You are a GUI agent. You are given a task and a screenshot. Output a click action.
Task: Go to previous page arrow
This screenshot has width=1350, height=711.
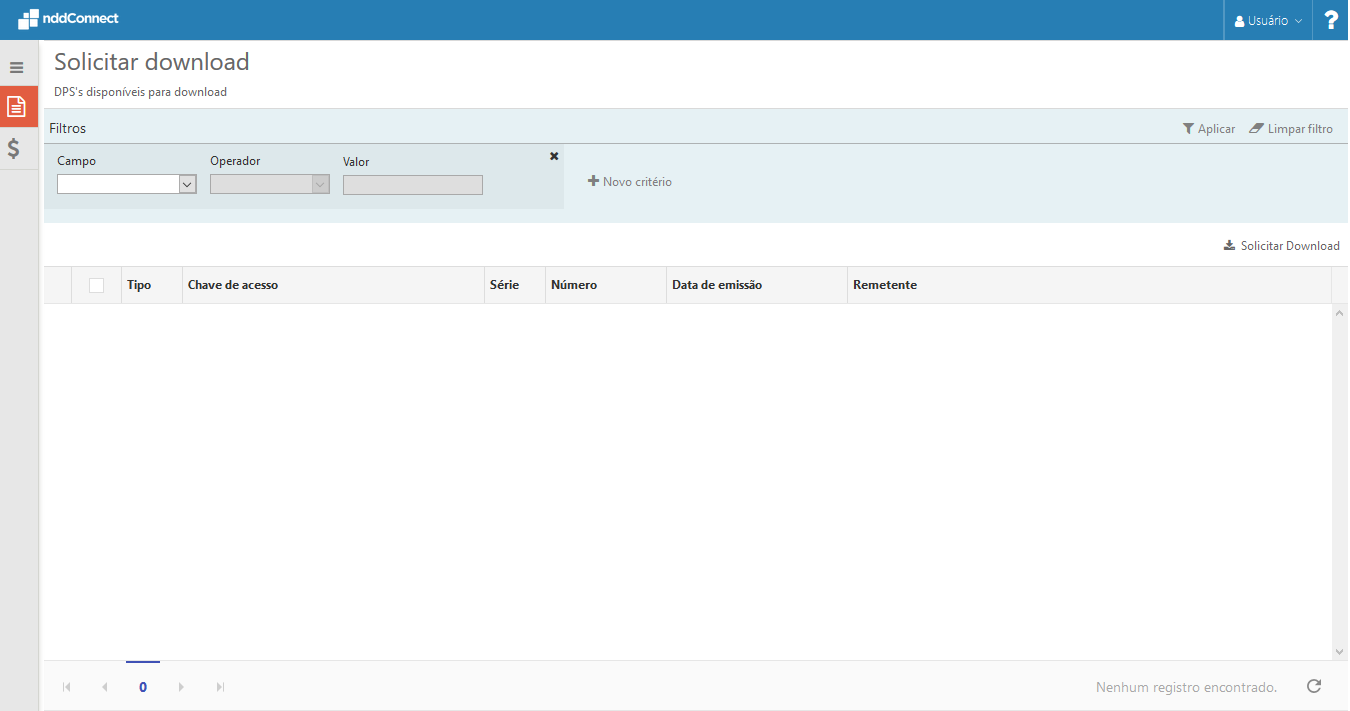pyautogui.click(x=105, y=687)
